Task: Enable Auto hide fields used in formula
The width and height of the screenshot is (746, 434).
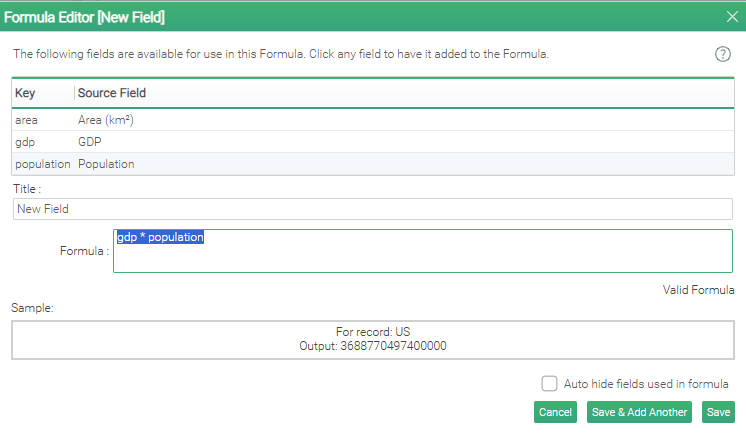Action: pos(549,383)
